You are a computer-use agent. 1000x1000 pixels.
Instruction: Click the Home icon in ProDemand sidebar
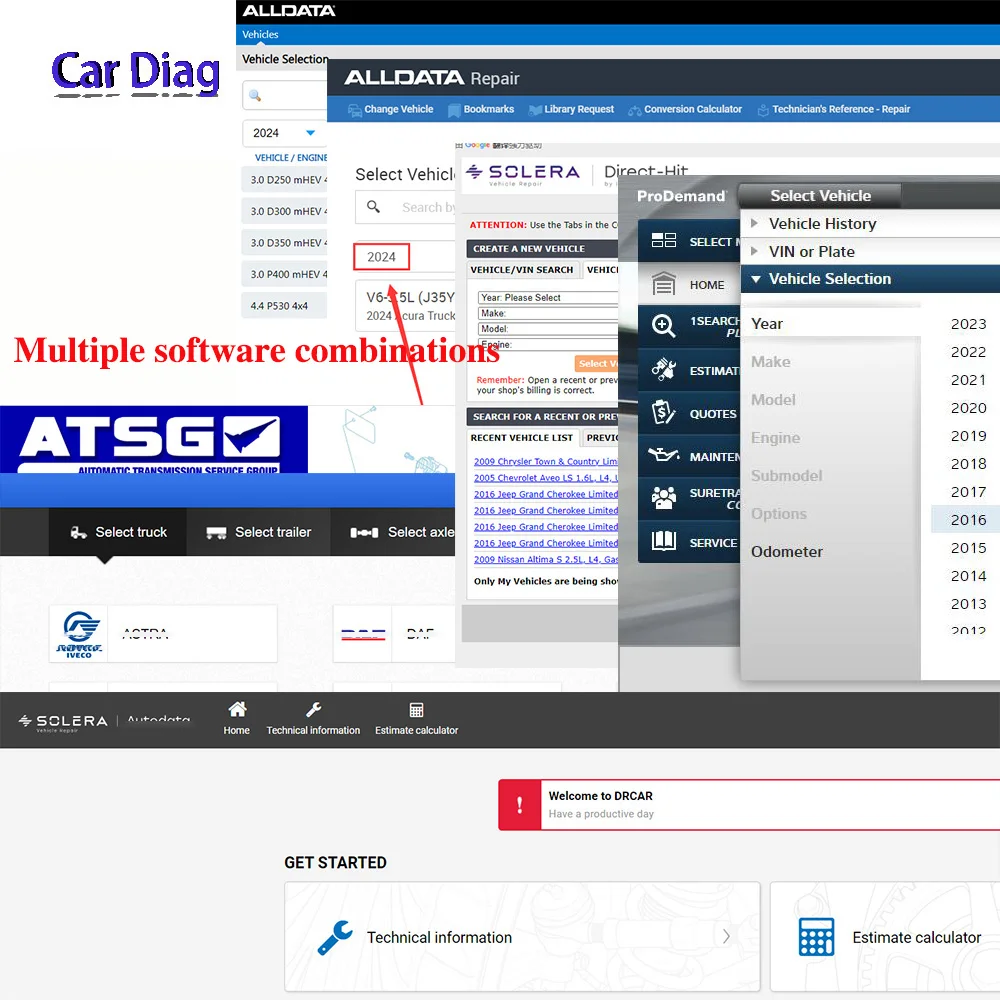664,284
